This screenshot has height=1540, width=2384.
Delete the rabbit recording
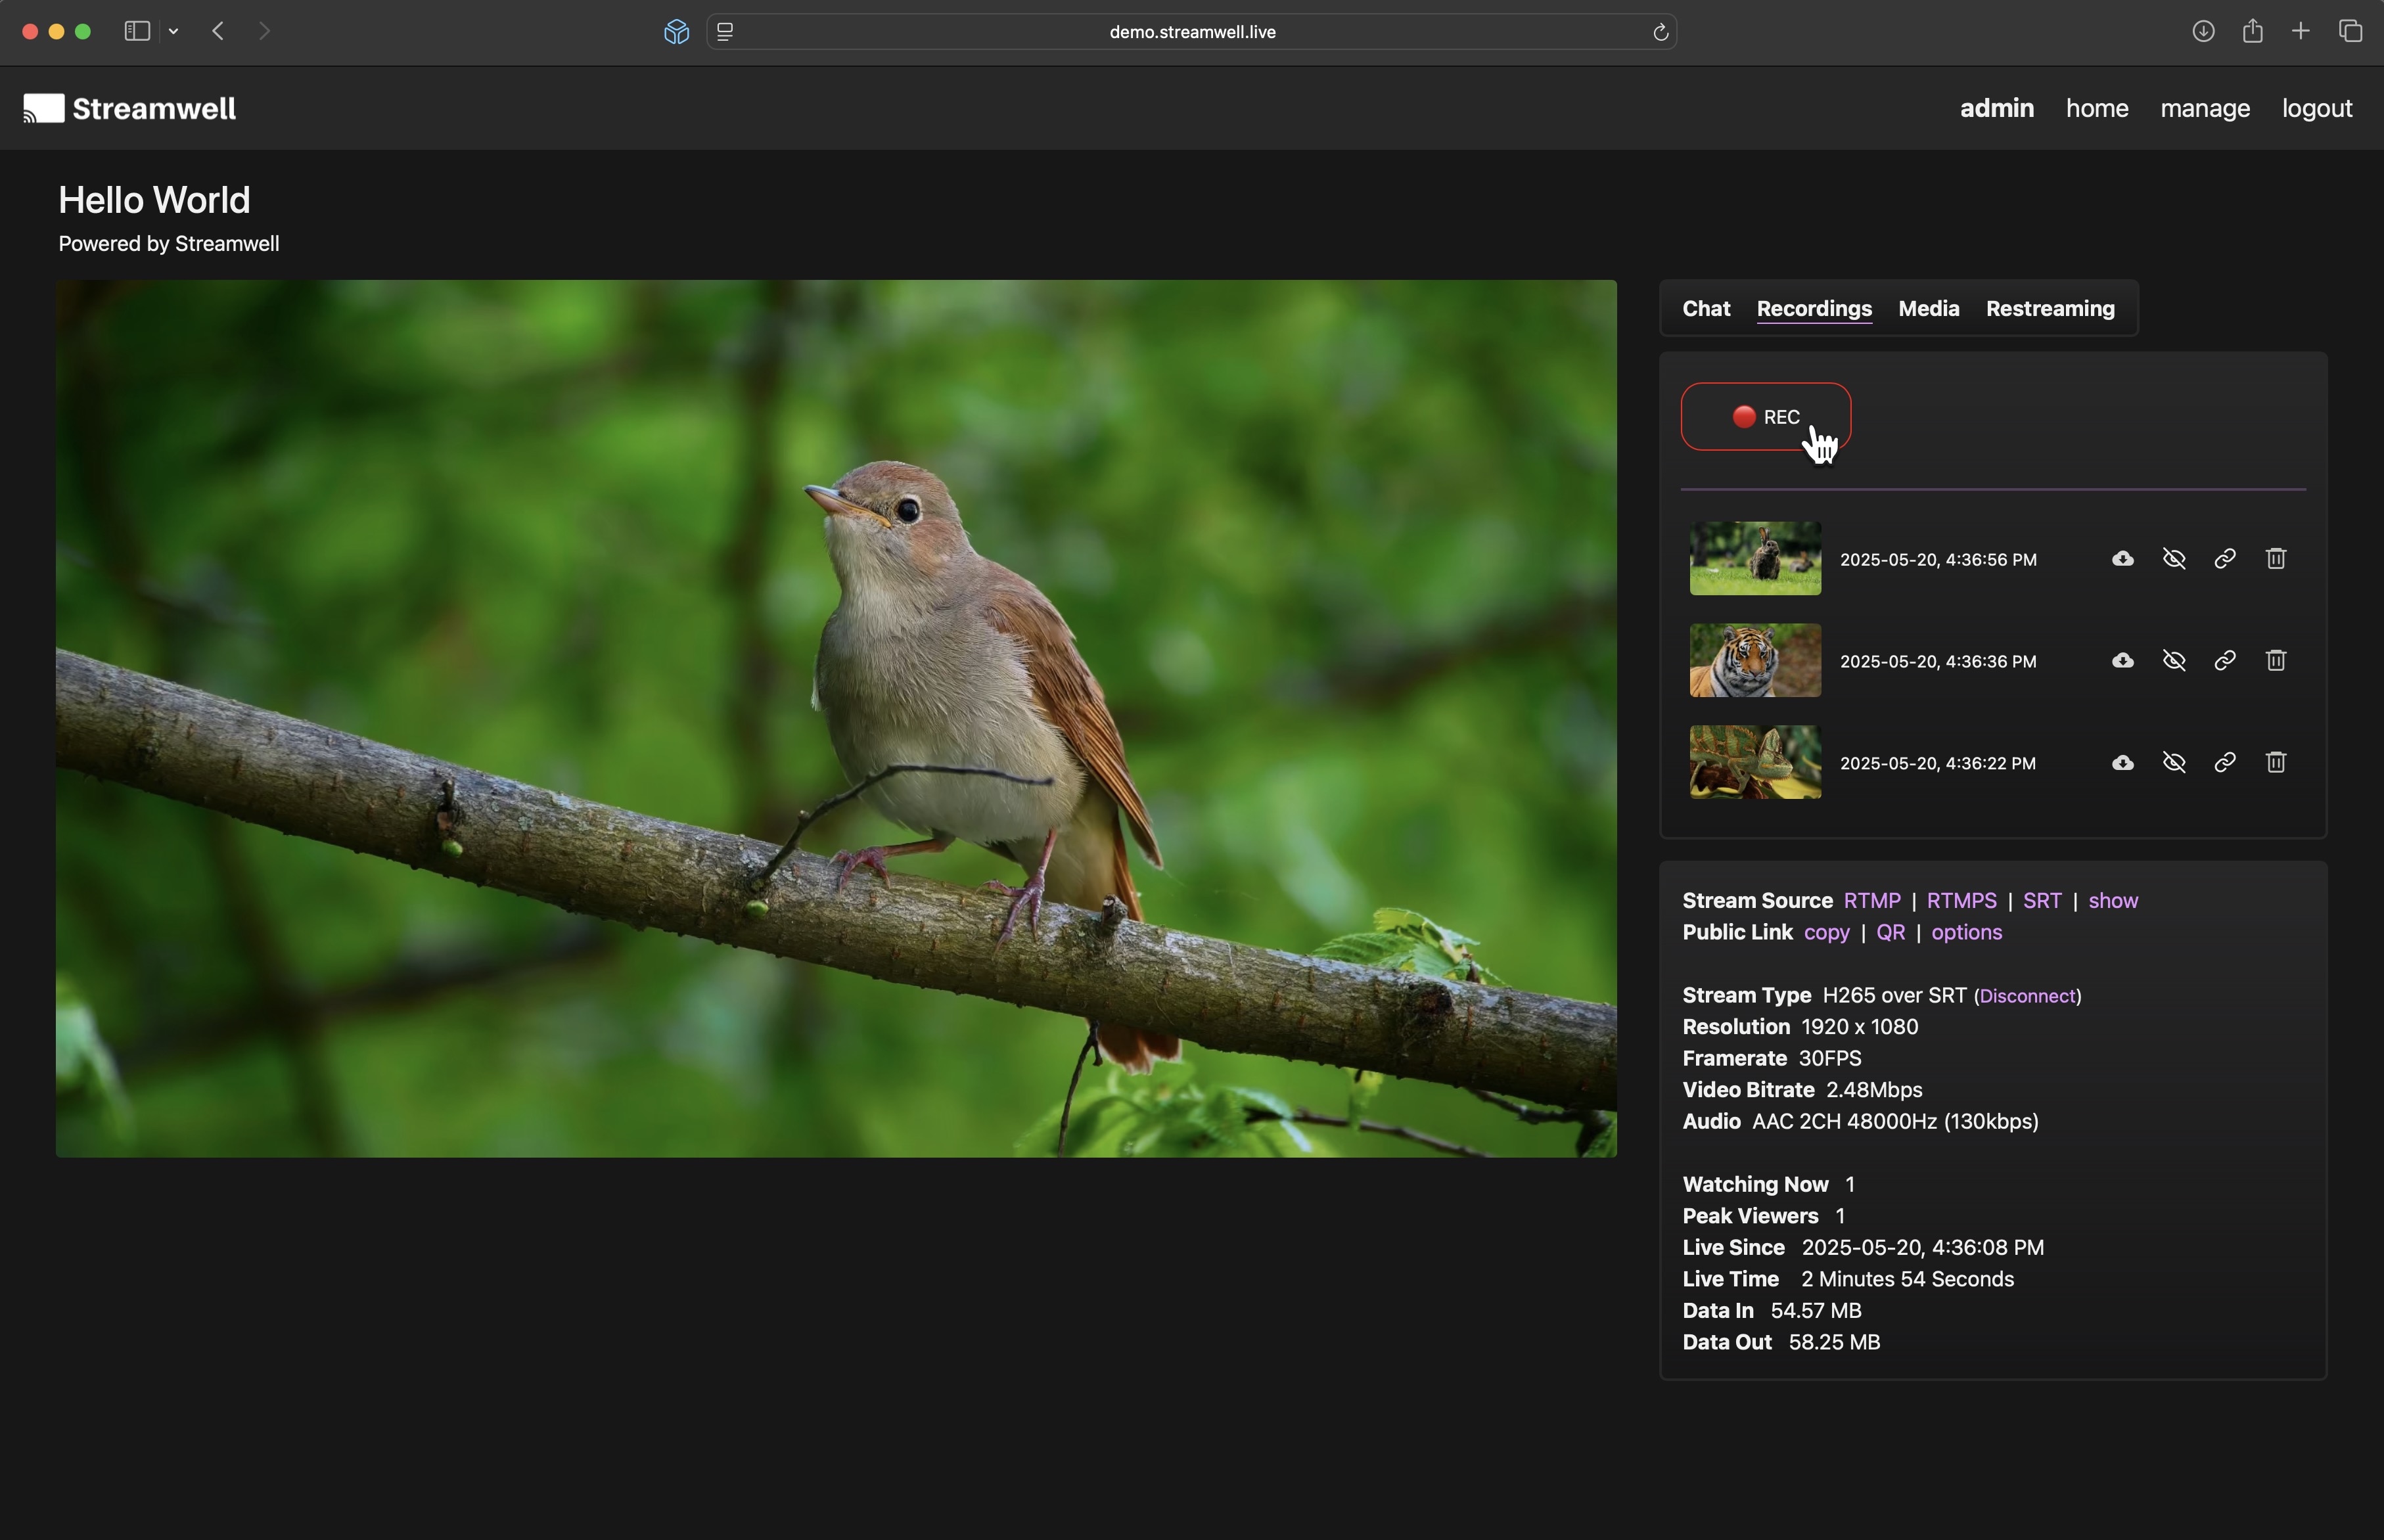(2275, 559)
